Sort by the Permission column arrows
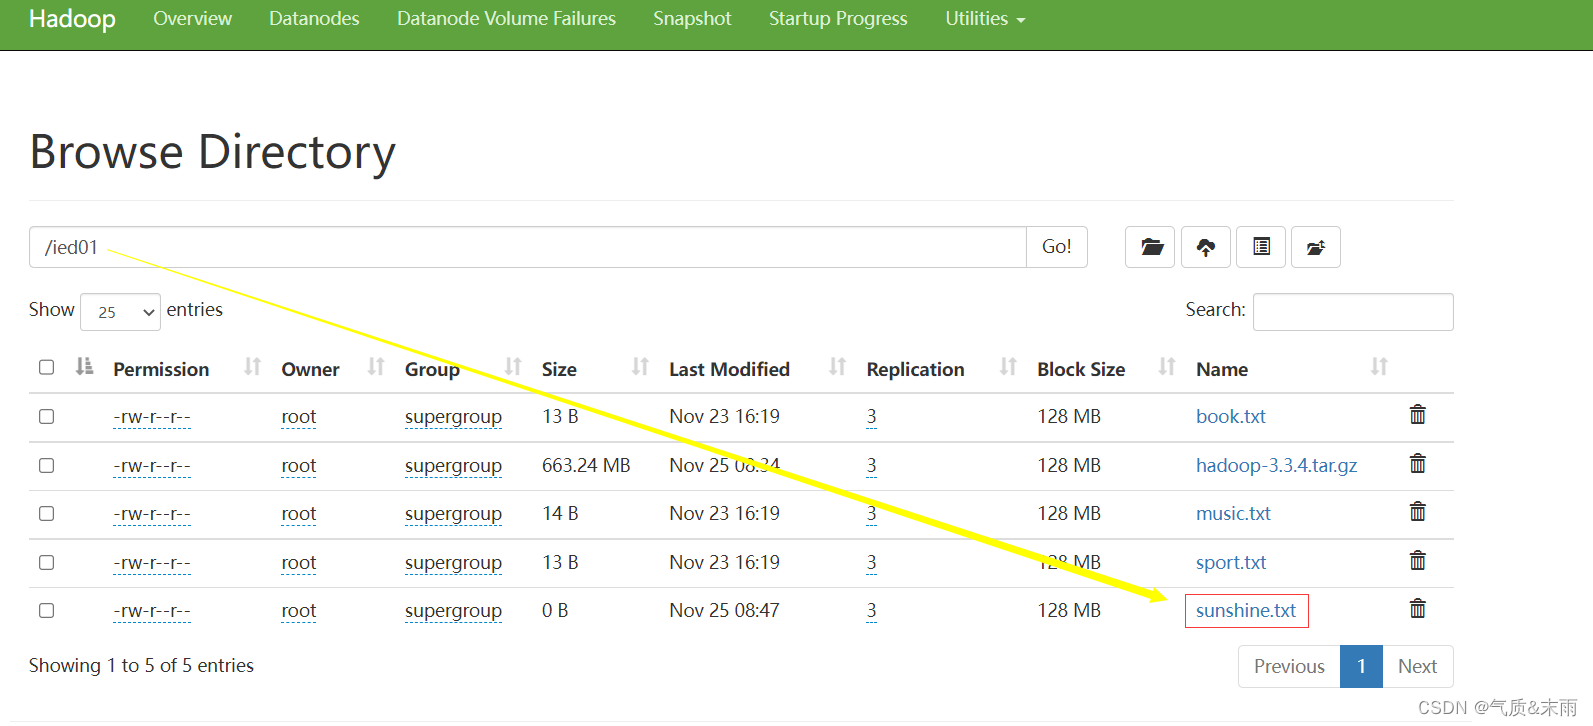 (x=252, y=368)
